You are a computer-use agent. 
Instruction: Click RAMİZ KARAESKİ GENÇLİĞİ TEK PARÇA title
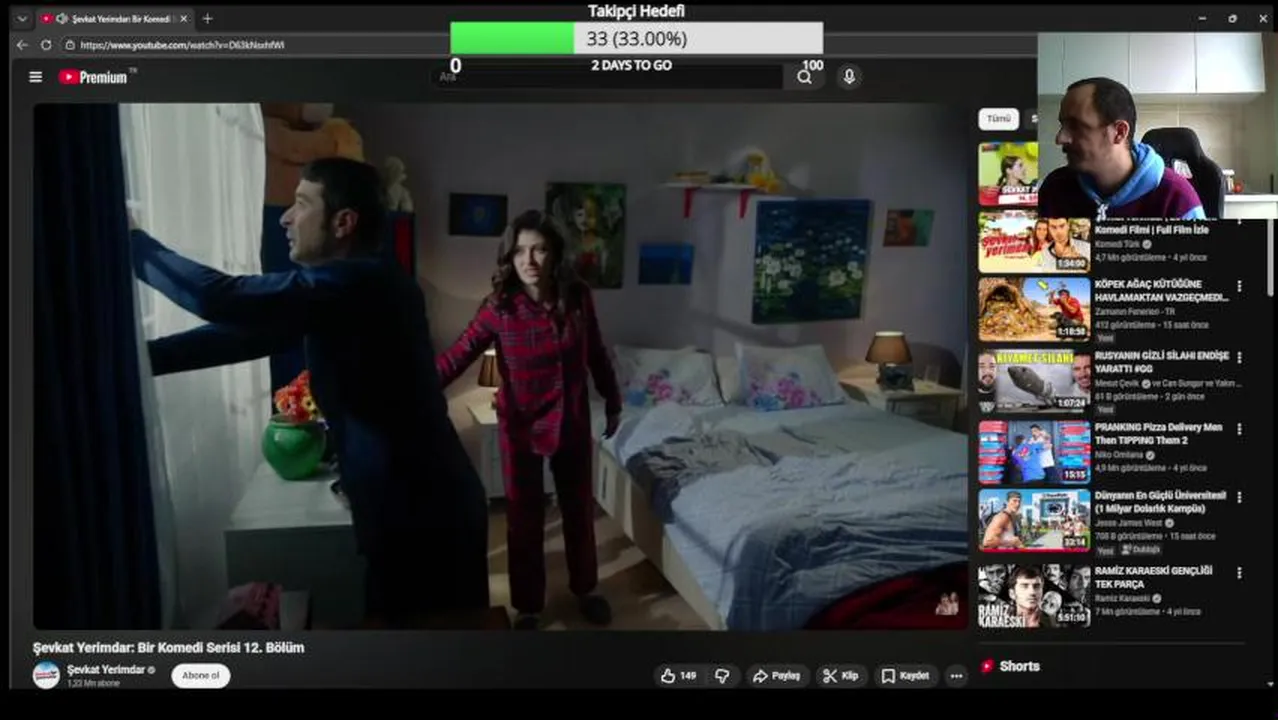pos(1153,577)
